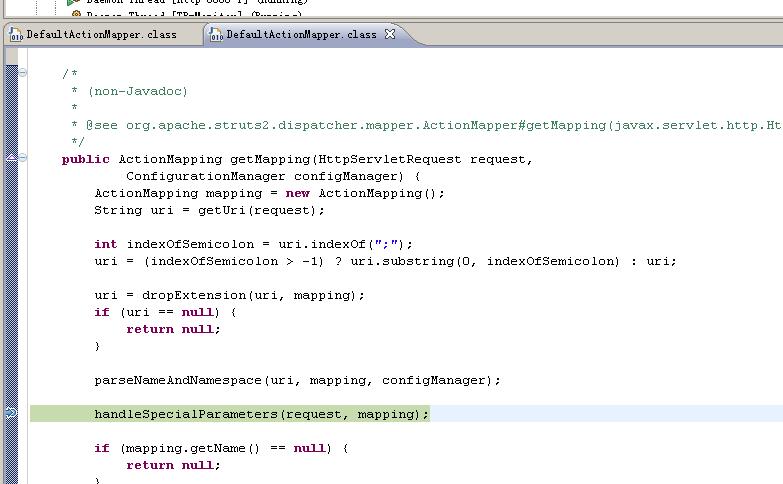Click the blue ruler next to the uri == null check
The width and height of the screenshot is (783, 484).
(x=11, y=312)
